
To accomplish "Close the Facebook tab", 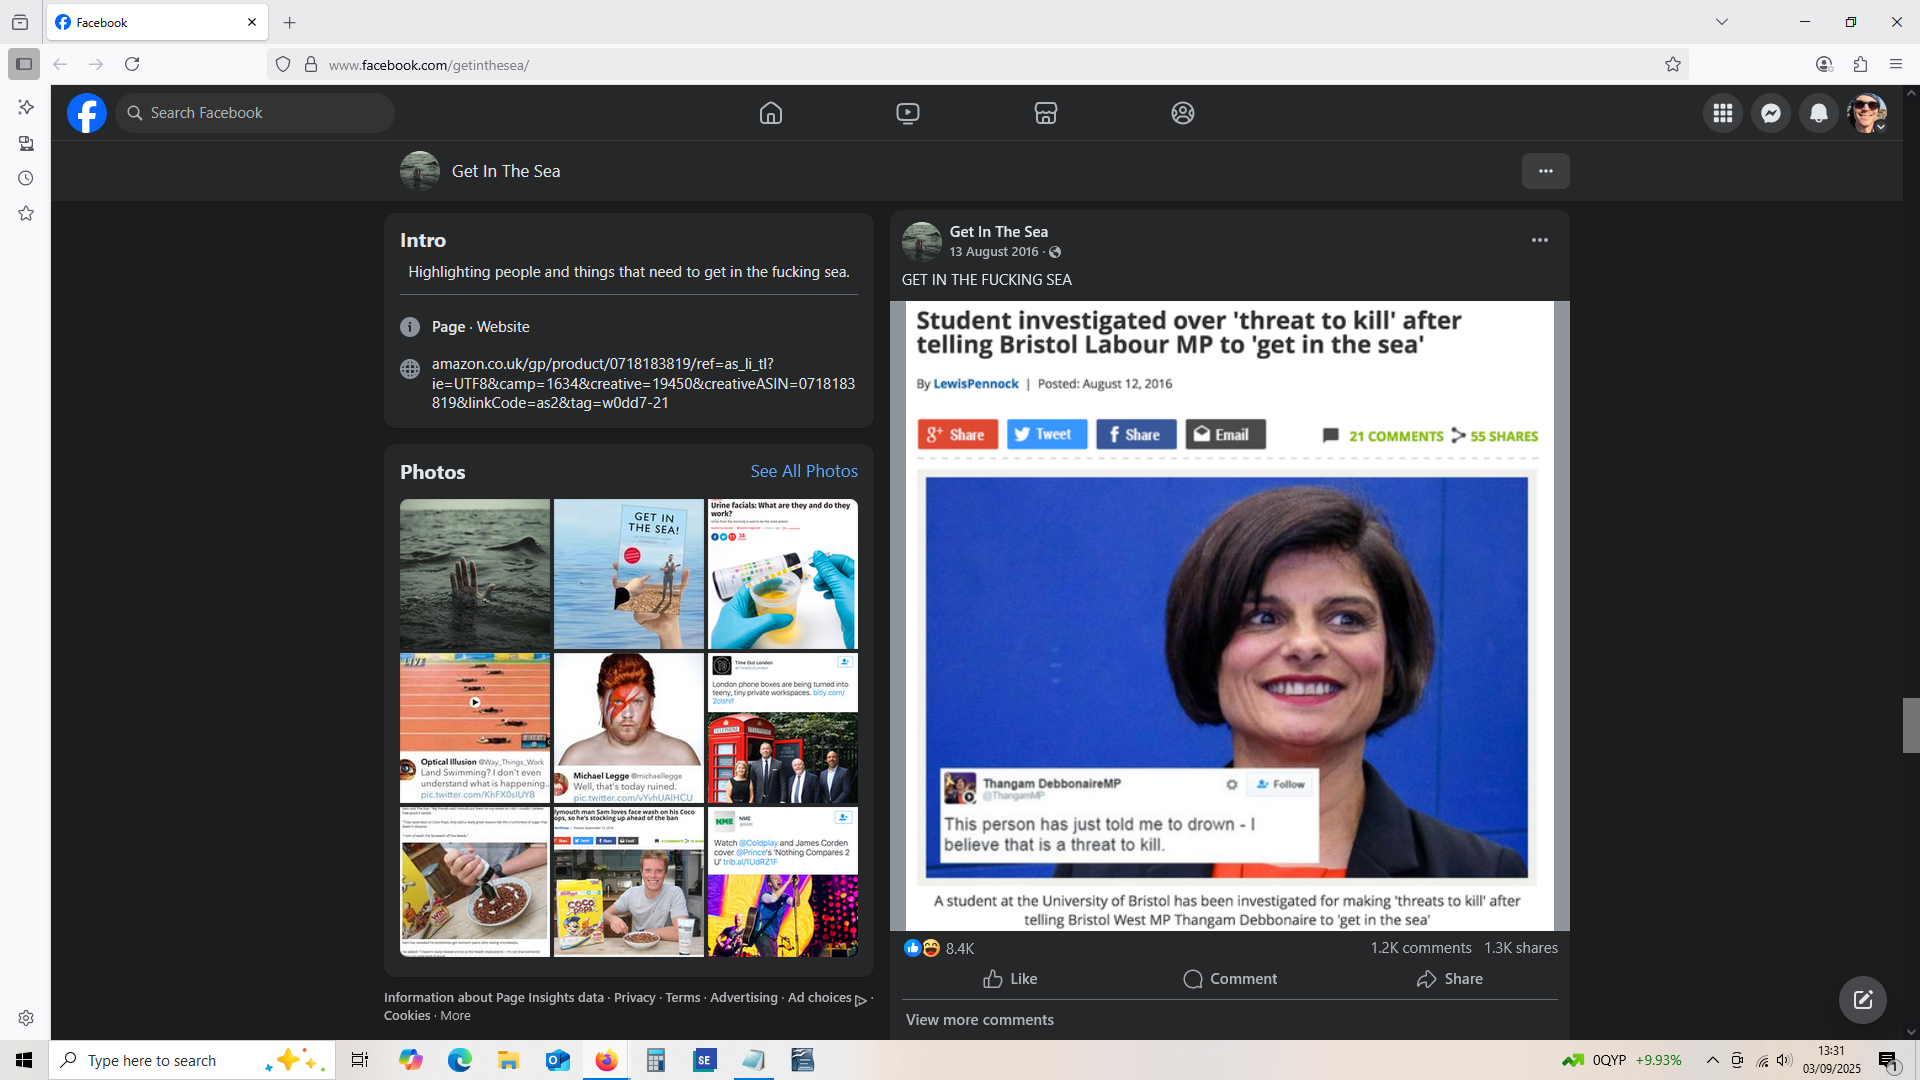I will [x=252, y=22].
